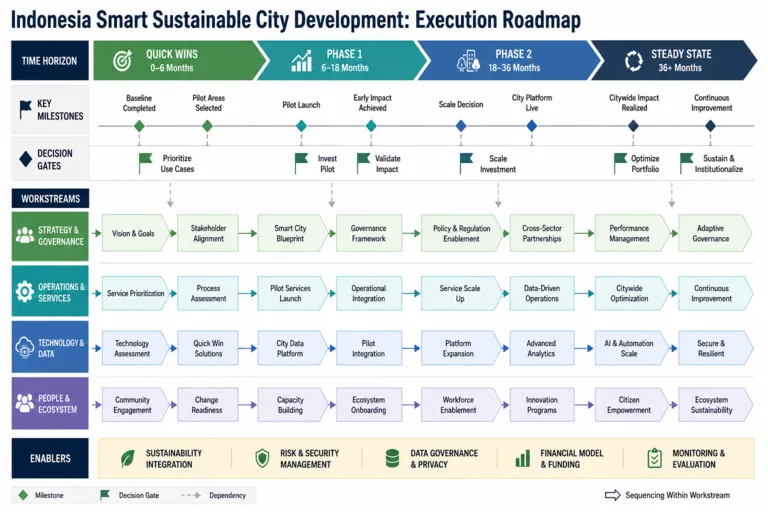Select the Scale Decision milestone diamond
This screenshot has height=512, width=768.
[x=461, y=126]
